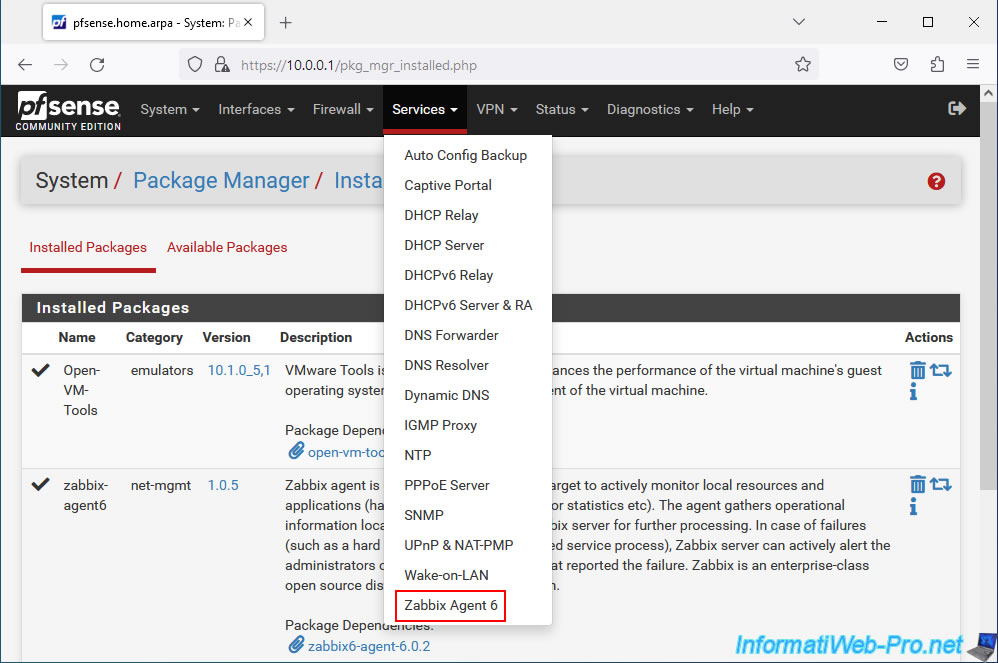This screenshot has width=998, height=663.
Task: Bookmark this page with the star icon
Action: (x=803, y=64)
